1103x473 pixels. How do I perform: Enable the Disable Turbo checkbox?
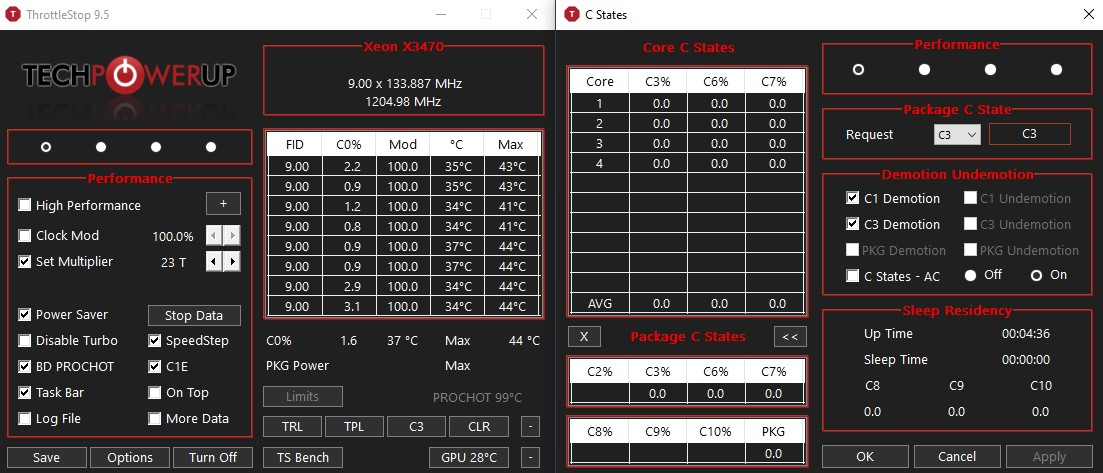tap(25, 341)
